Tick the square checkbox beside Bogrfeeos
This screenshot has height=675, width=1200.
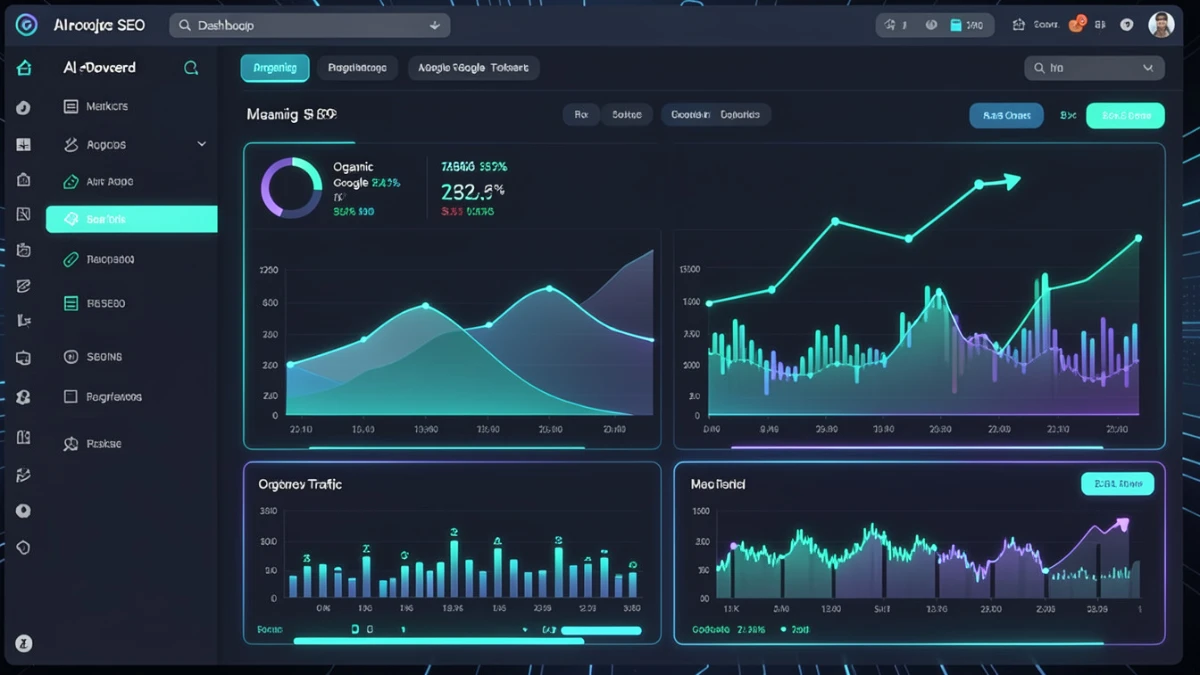[x=71, y=396]
